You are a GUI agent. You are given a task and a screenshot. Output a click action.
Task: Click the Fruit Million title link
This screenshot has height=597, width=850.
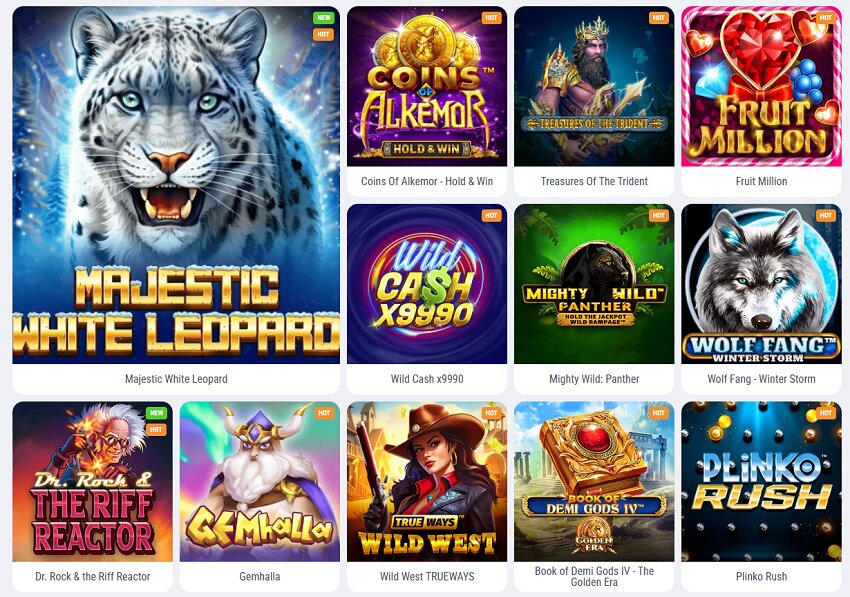tap(761, 181)
